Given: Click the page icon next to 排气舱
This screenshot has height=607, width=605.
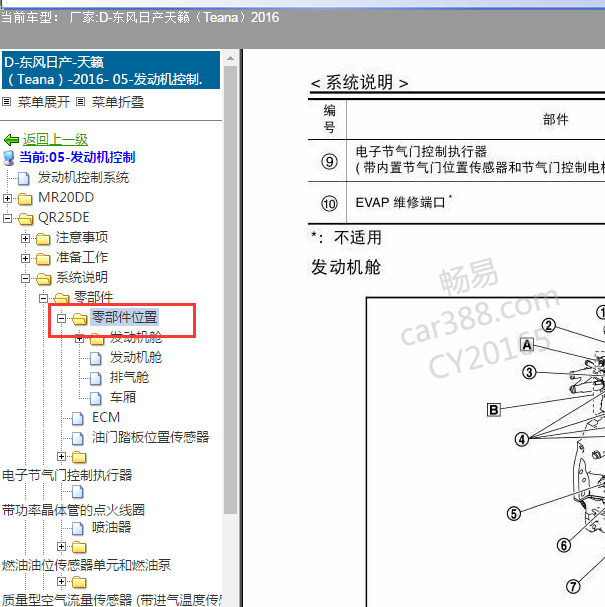Looking at the screenshot, I should pyautogui.click(x=96, y=378).
